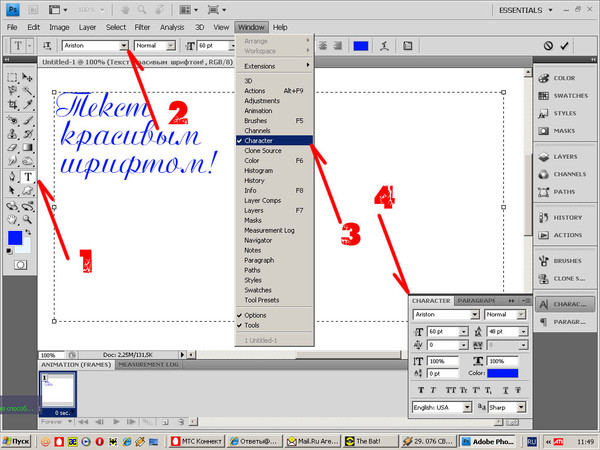Select the Gradient tool

tap(28, 147)
